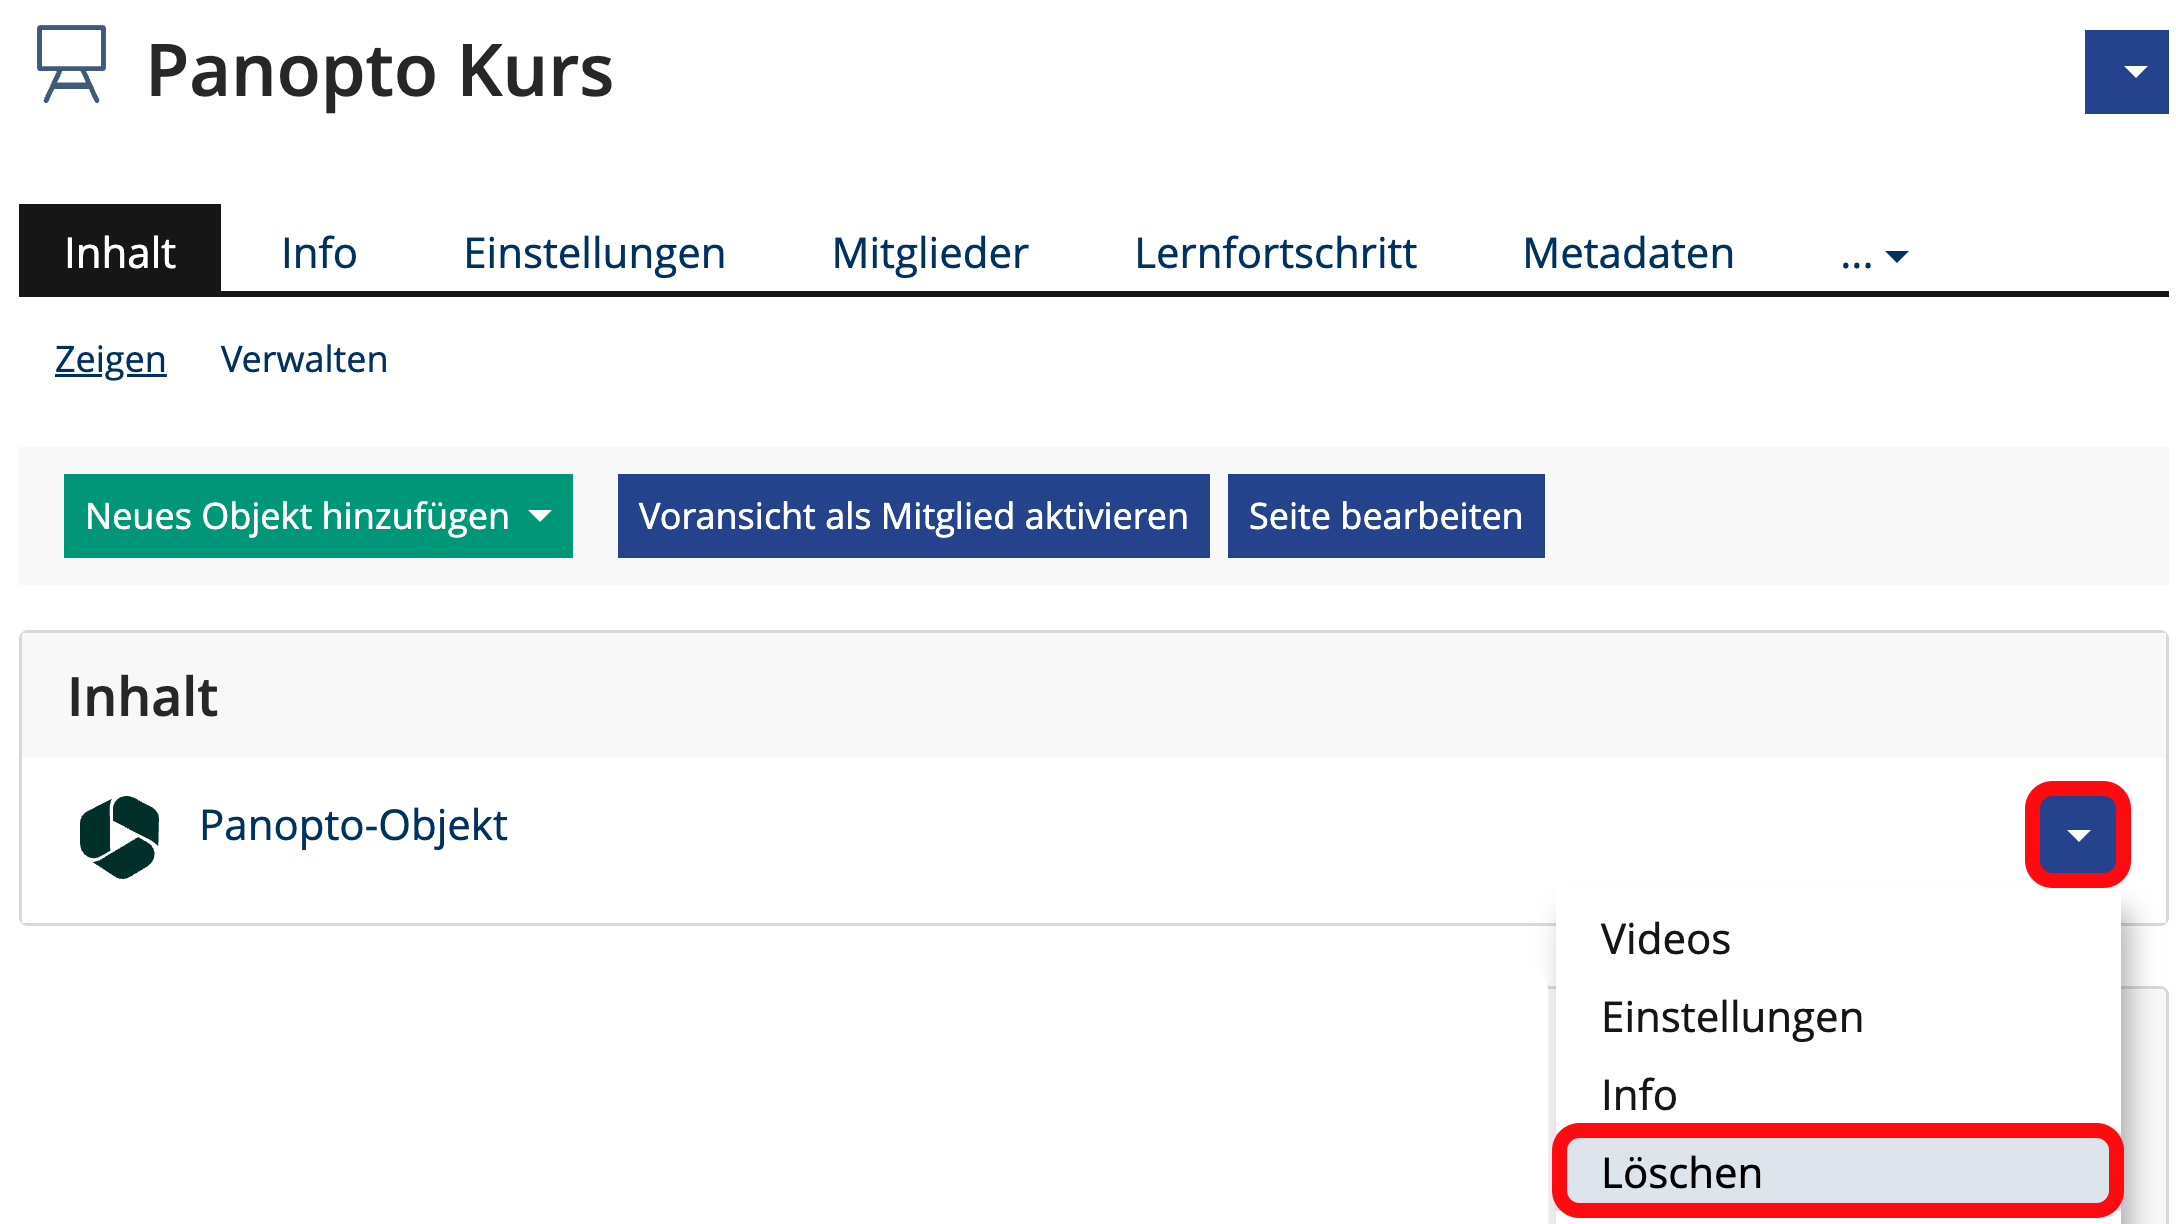Click the Panopto logo icon of Panopto-Objekt
The image size is (2176, 1224).
pyautogui.click(x=119, y=837)
